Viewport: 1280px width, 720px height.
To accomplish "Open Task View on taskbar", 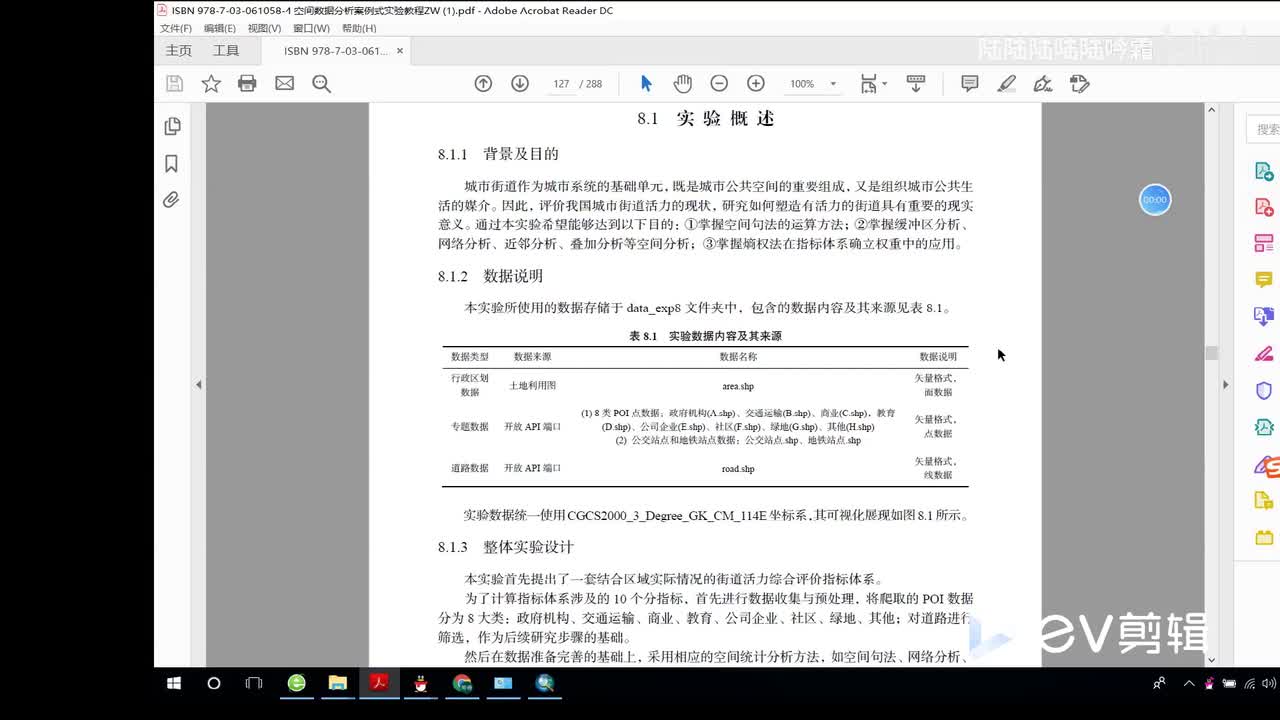I will 254,684.
